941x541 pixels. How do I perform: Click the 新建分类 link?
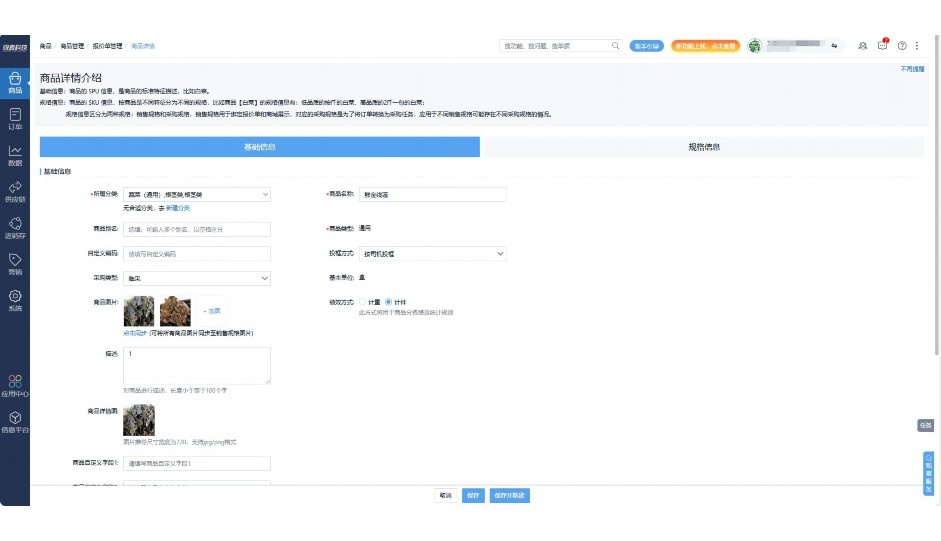pos(177,207)
